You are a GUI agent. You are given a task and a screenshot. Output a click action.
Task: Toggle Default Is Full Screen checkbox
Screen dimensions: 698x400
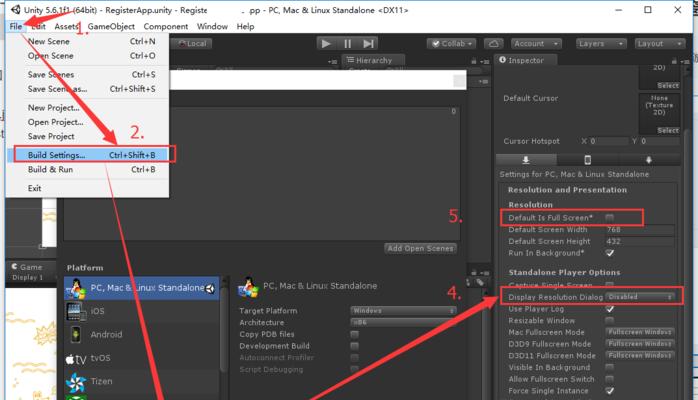[609, 218]
